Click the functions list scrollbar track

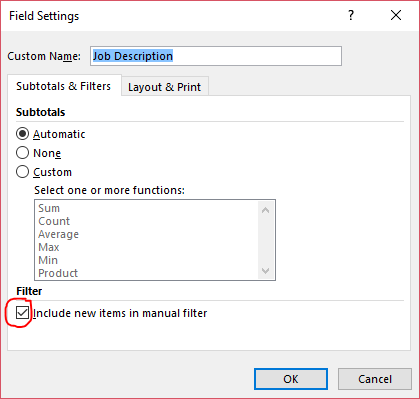coord(266,241)
